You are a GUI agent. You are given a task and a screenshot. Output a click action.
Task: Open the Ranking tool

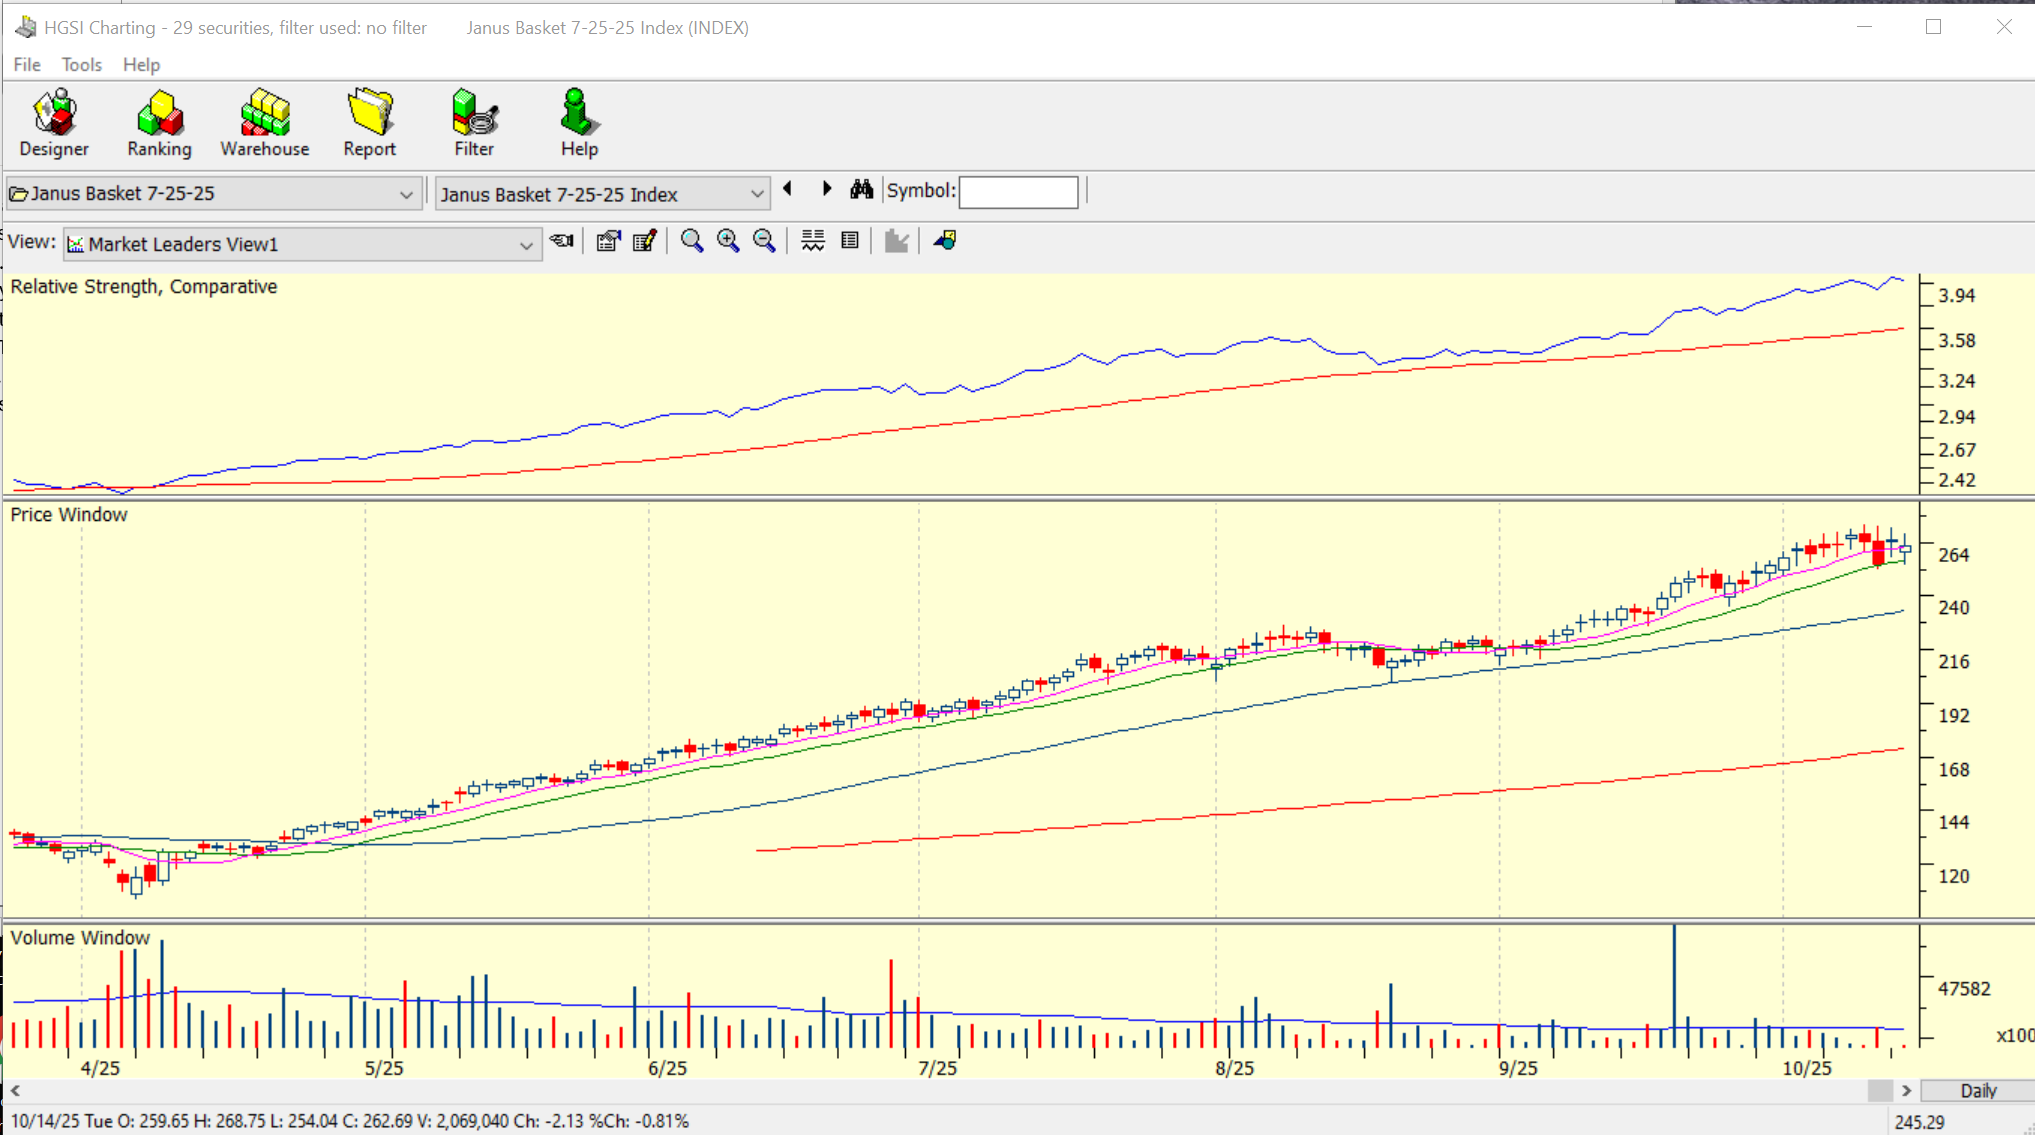[159, 123]
